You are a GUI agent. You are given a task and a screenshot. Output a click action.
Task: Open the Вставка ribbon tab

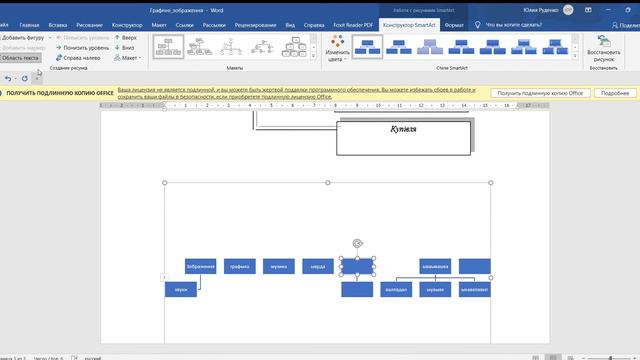click(x=58, y=25)
